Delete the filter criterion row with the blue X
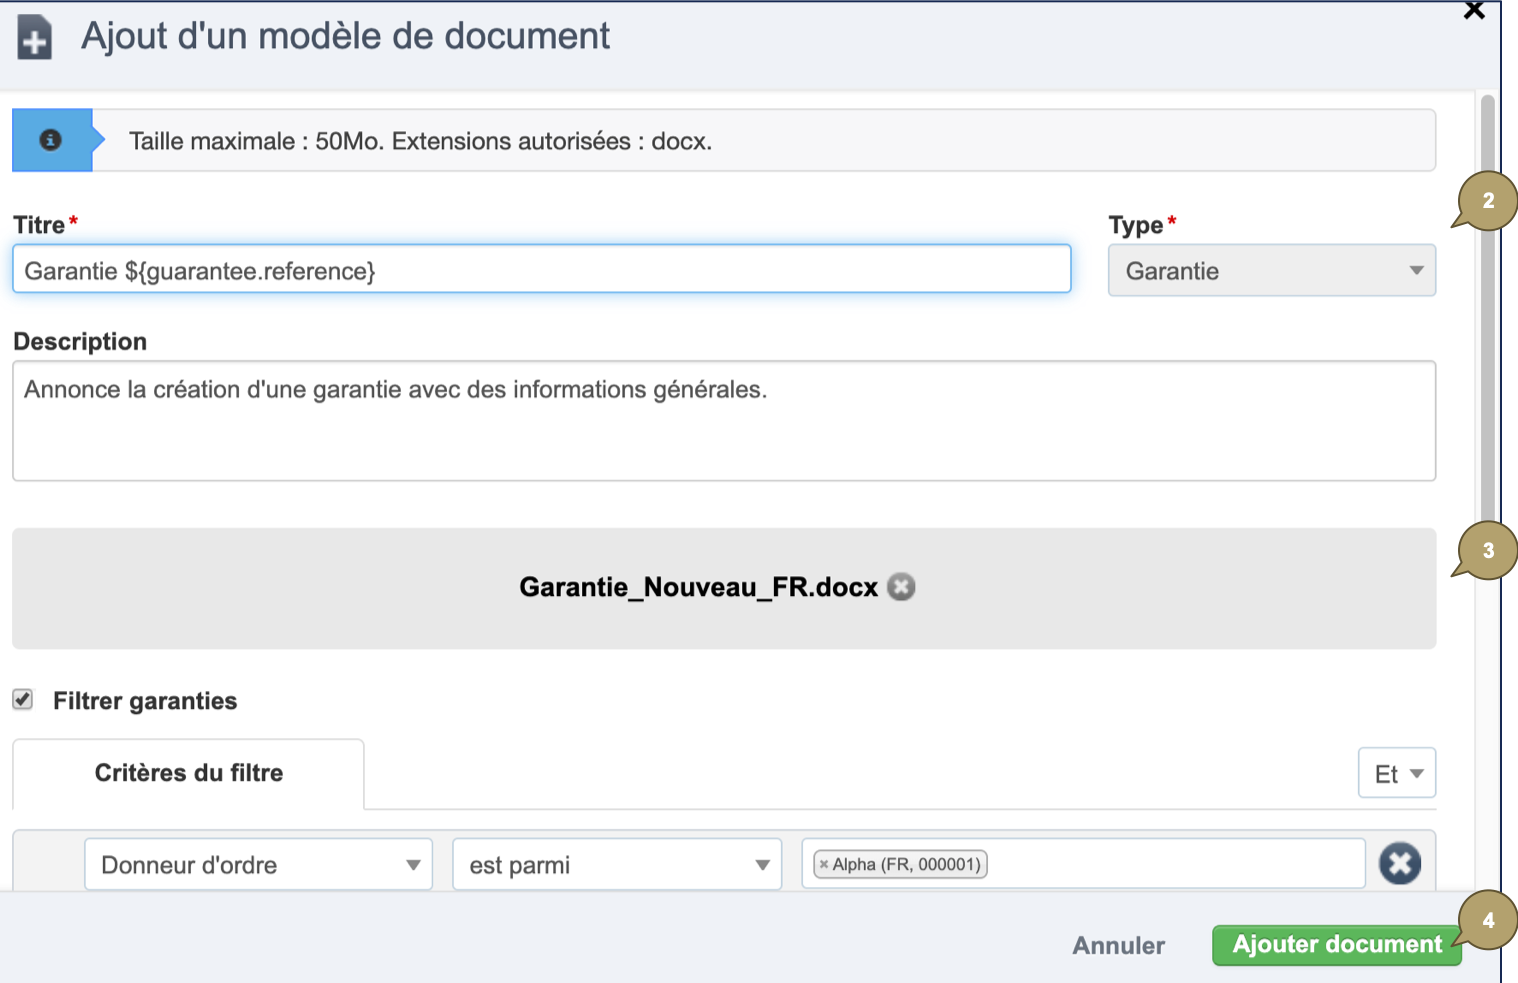Viewport: 1518px width, 983px height. pyautogui.click(x=1400, y=863)
